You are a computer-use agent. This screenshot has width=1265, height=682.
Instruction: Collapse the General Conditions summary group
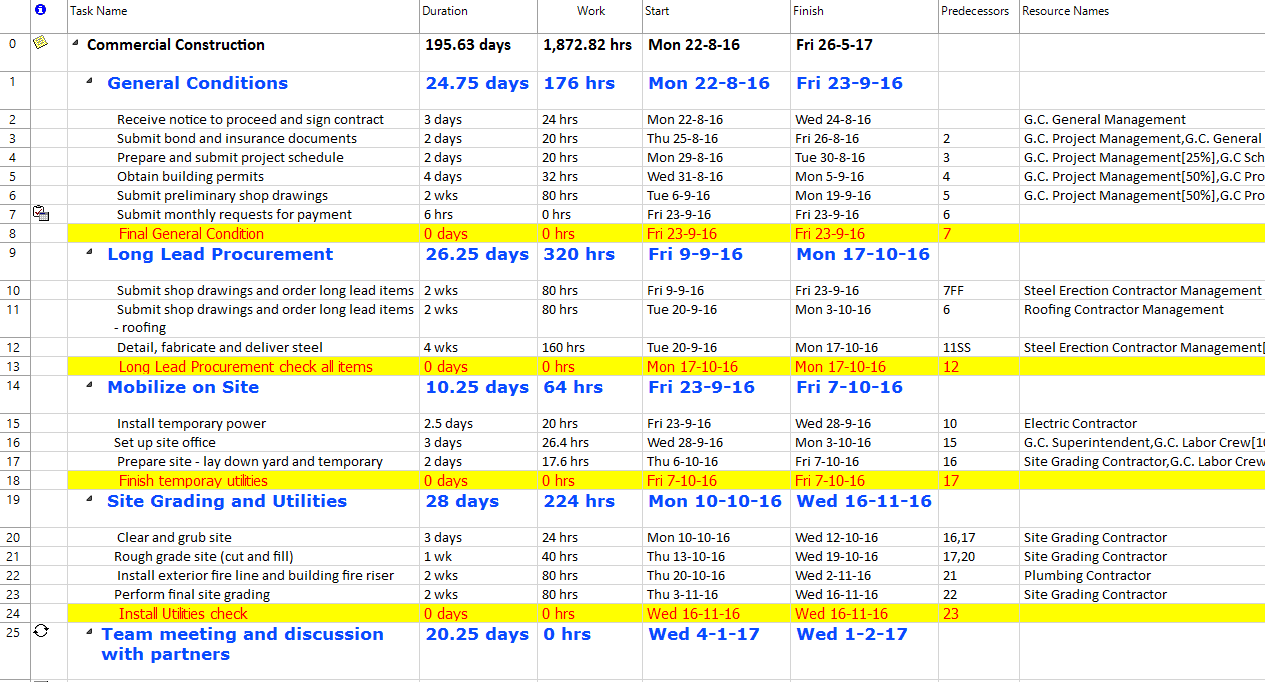89,82
